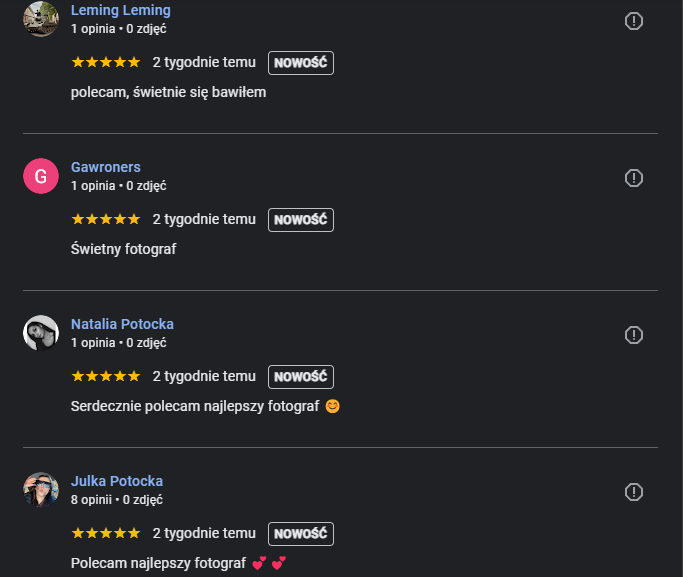Viewport: 683px width, 577px height.
Task: Open Natalia Potocka's avatar photo
Action: click(40, 333)
